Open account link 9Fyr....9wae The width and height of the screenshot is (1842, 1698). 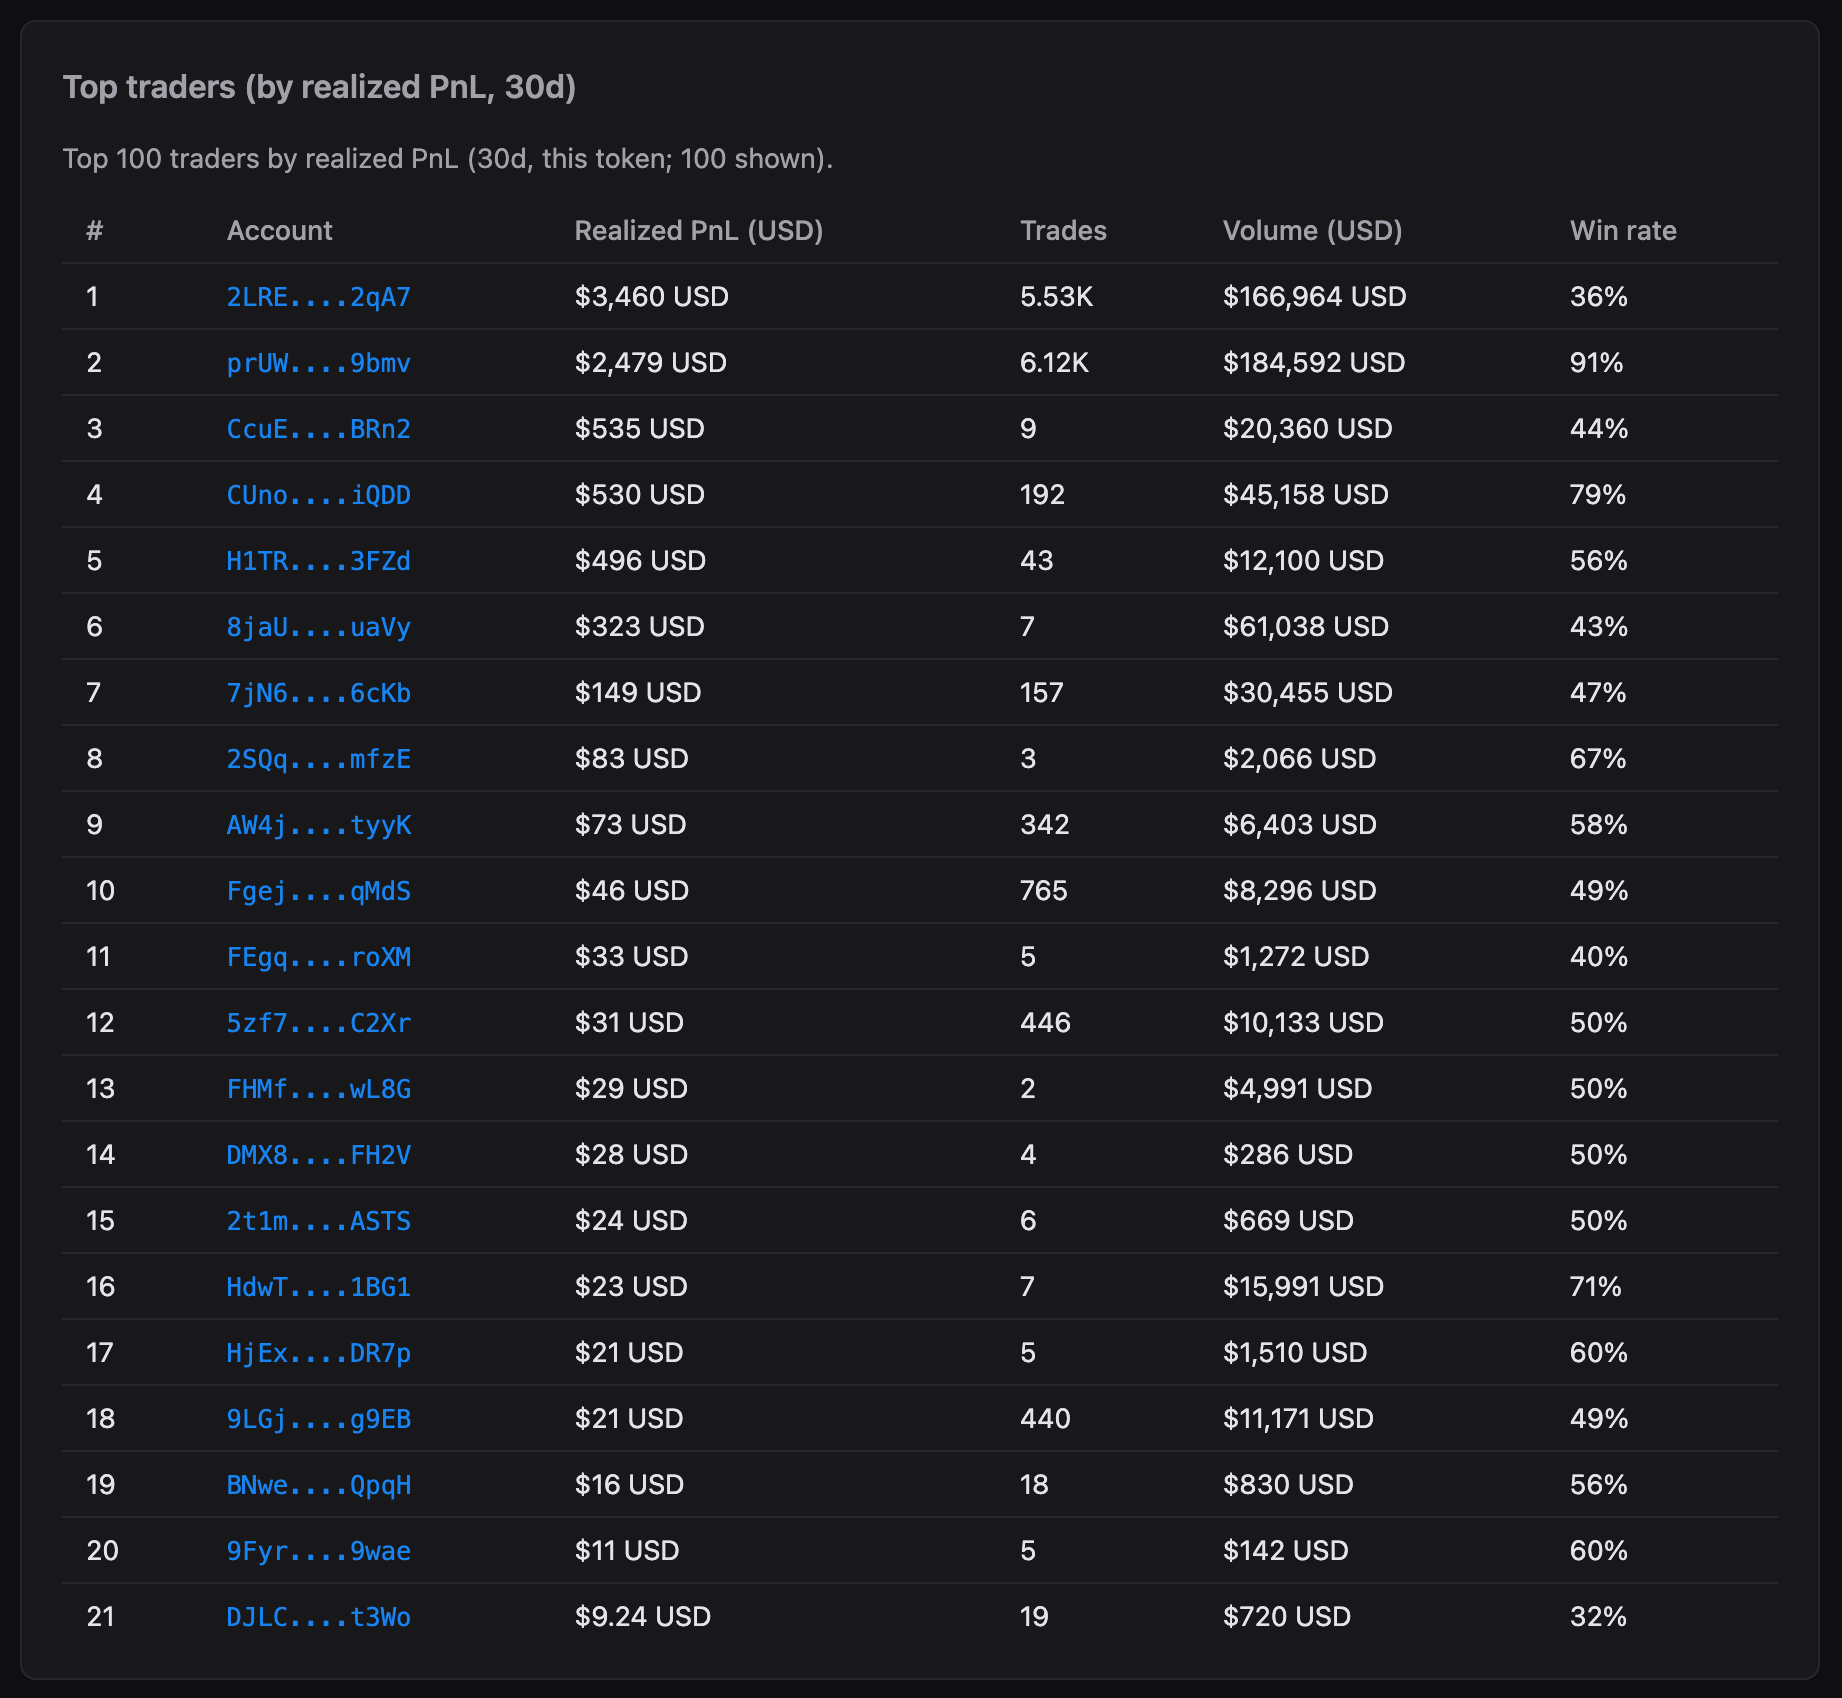click(x=318, y=1551)
